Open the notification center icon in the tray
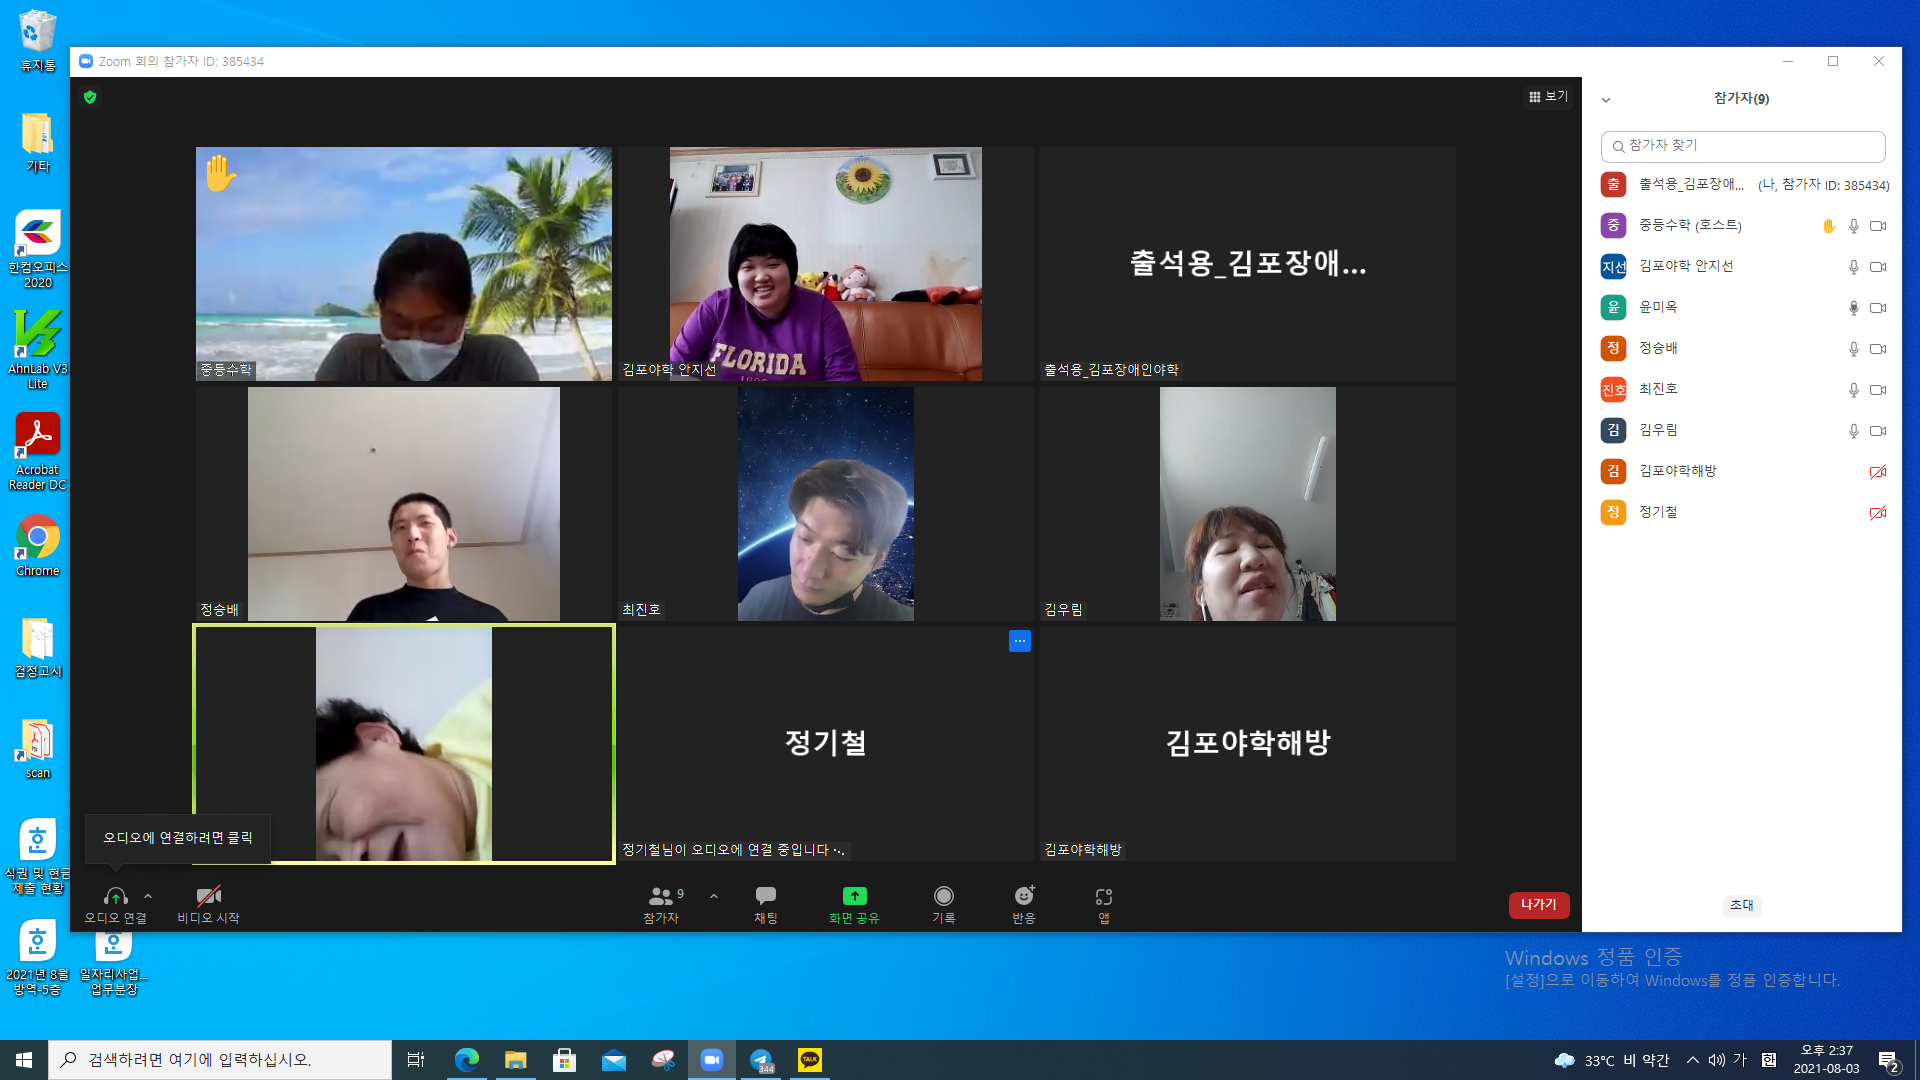Viewport: 1920px width, 1080px height. coord(1888,1060)
